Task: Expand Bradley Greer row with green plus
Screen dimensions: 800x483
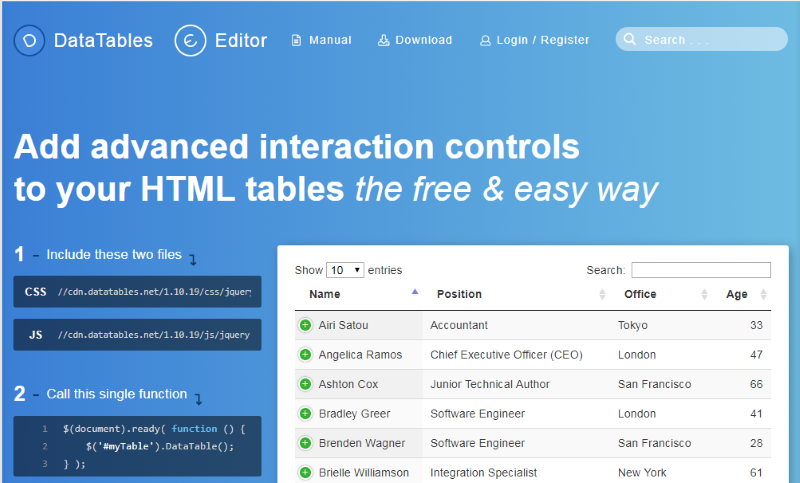Action: click(x=305, y=414)
